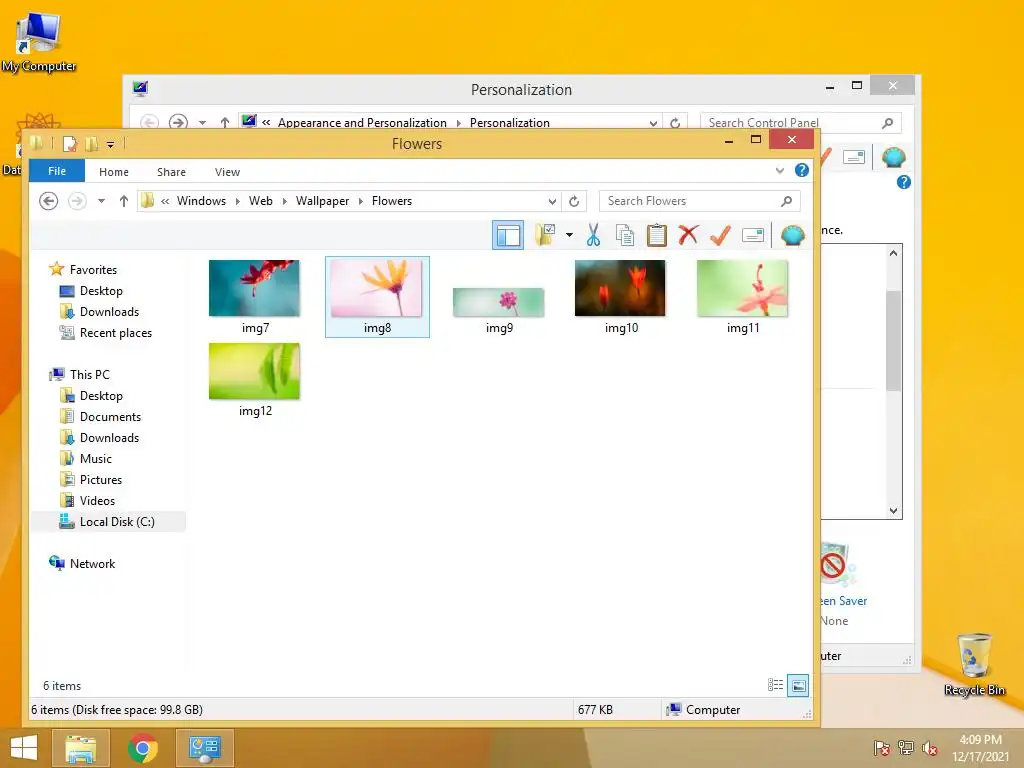This screenshot has width=1024, height=768.
Task: Click the red X Delete icon
Action: 688,234
